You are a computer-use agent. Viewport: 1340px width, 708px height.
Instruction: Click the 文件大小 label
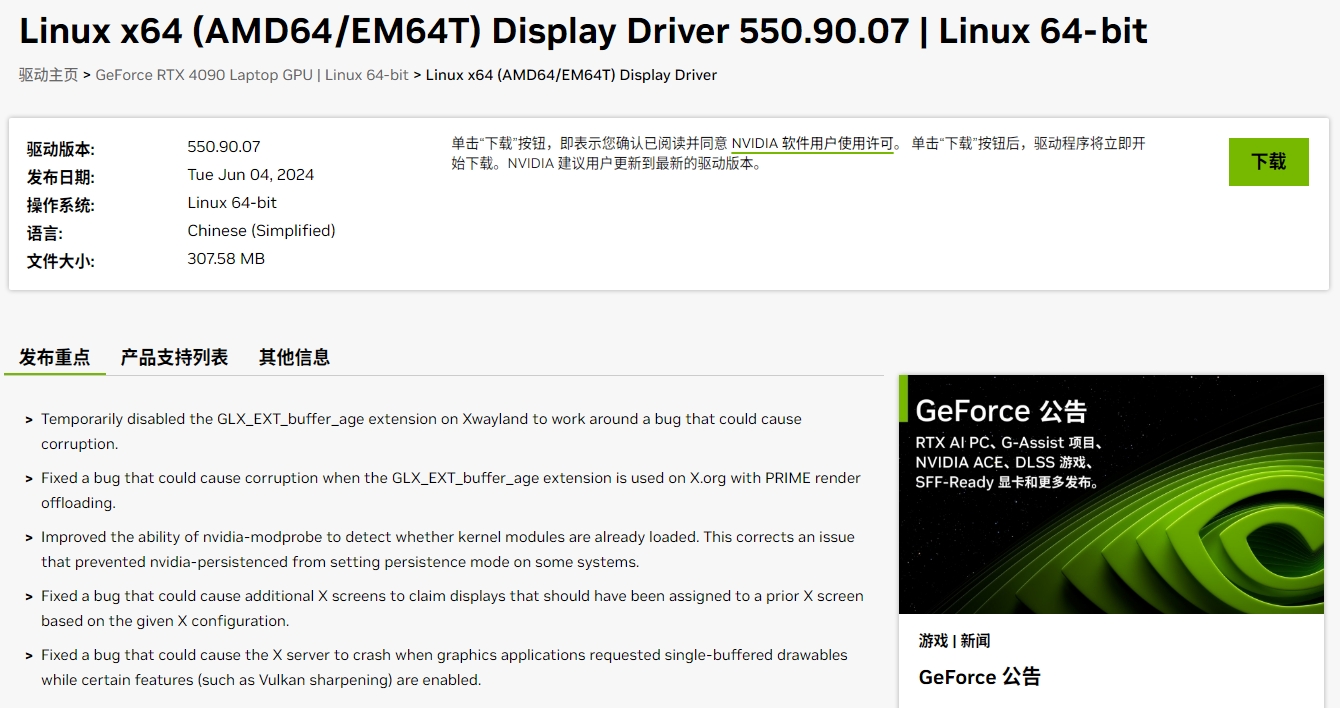(60, 261)
